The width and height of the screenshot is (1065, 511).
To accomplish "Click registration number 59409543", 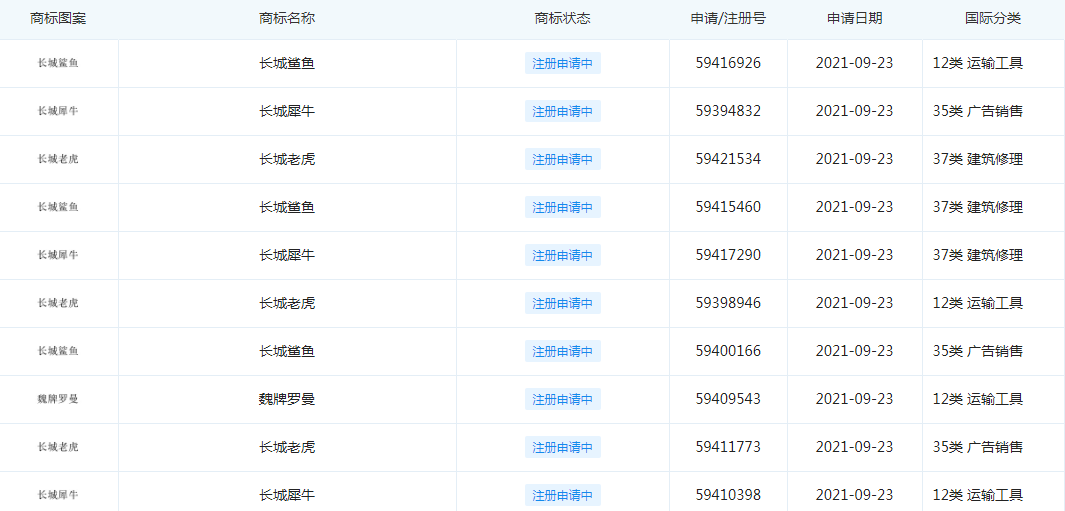I will click(728, 399).
